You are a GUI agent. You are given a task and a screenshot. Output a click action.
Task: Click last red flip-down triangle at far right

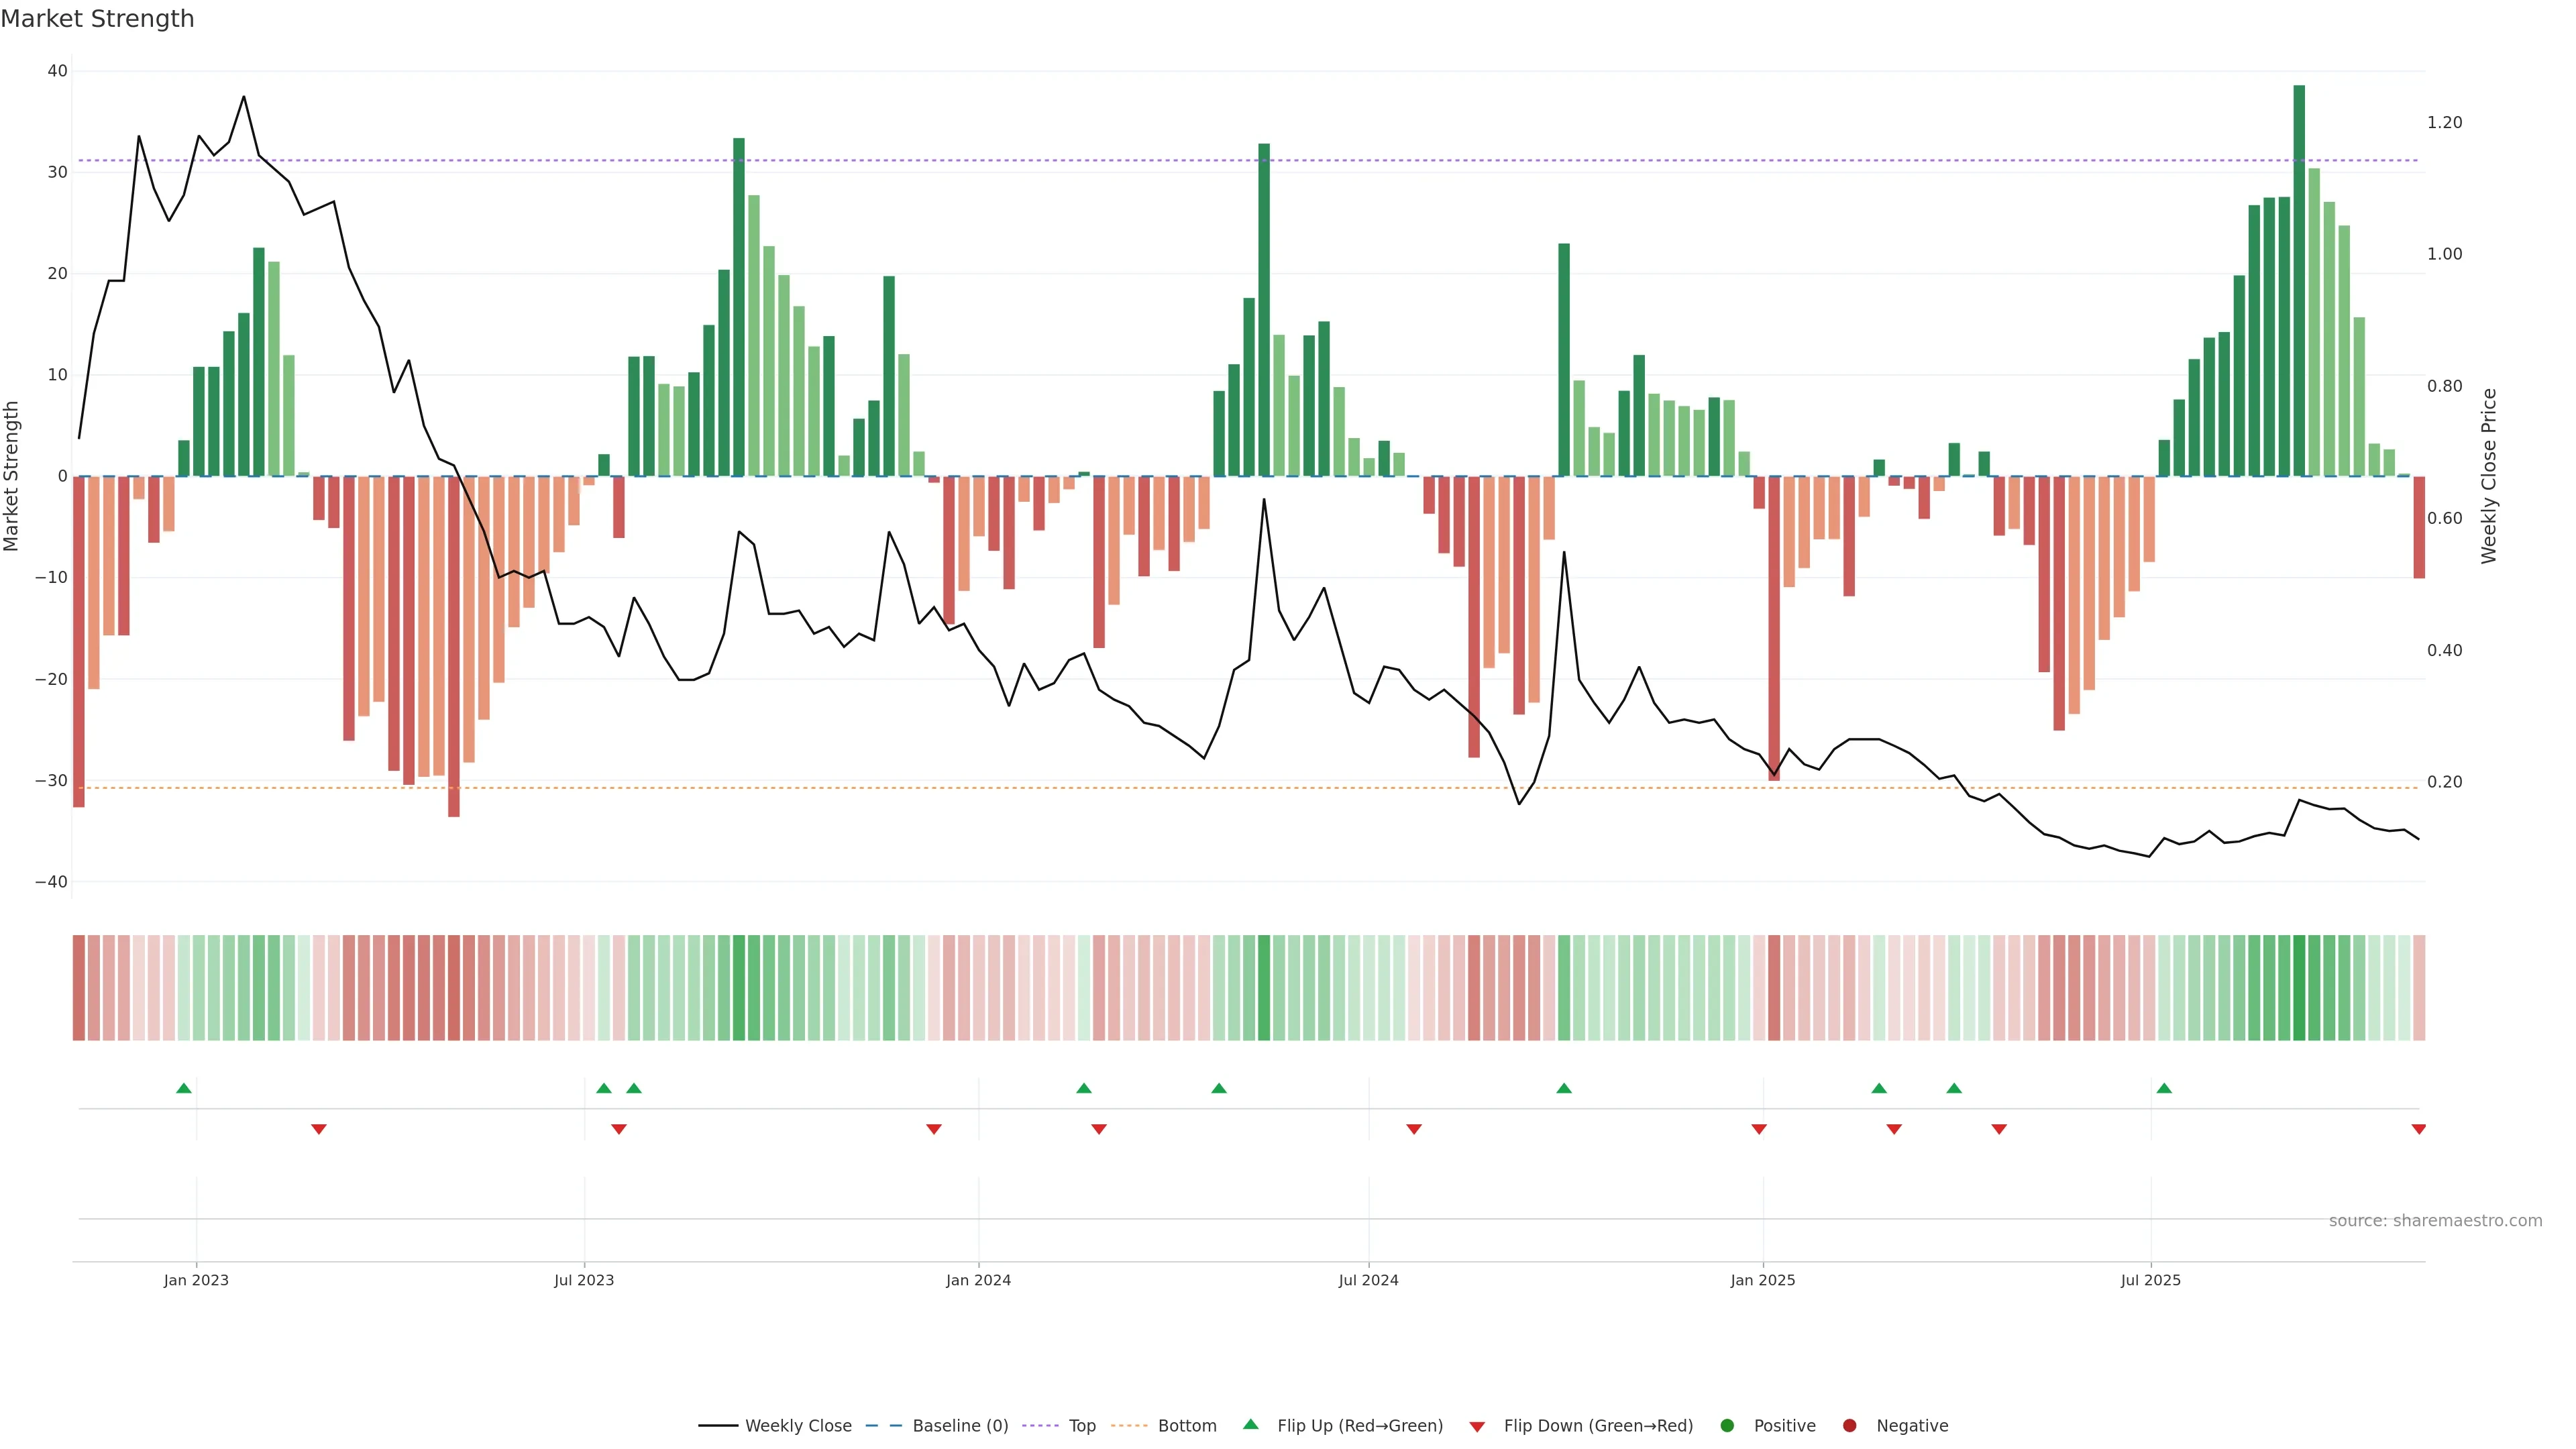[2418, 1129]
